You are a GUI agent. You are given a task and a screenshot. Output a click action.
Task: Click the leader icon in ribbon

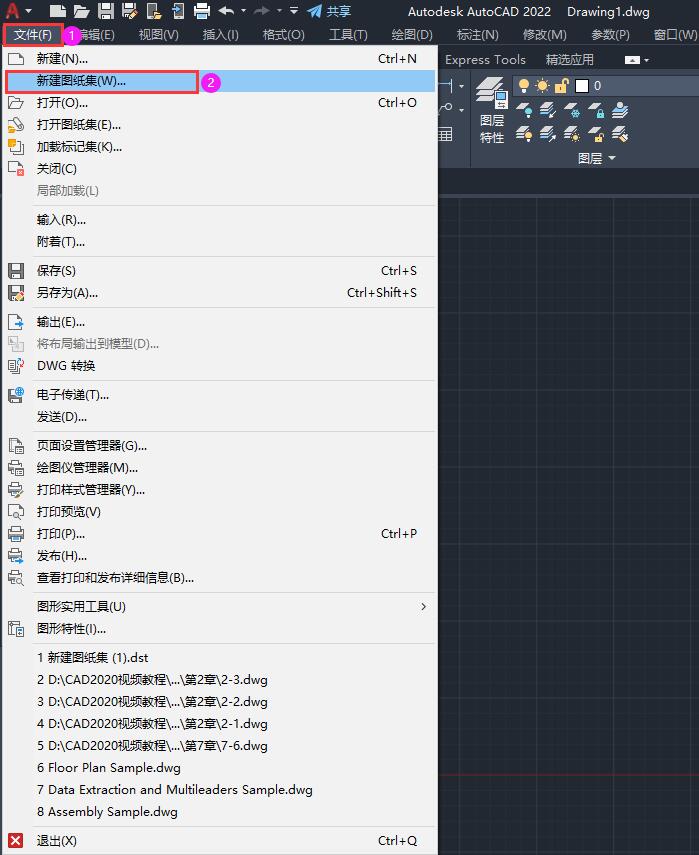[445, 109]
